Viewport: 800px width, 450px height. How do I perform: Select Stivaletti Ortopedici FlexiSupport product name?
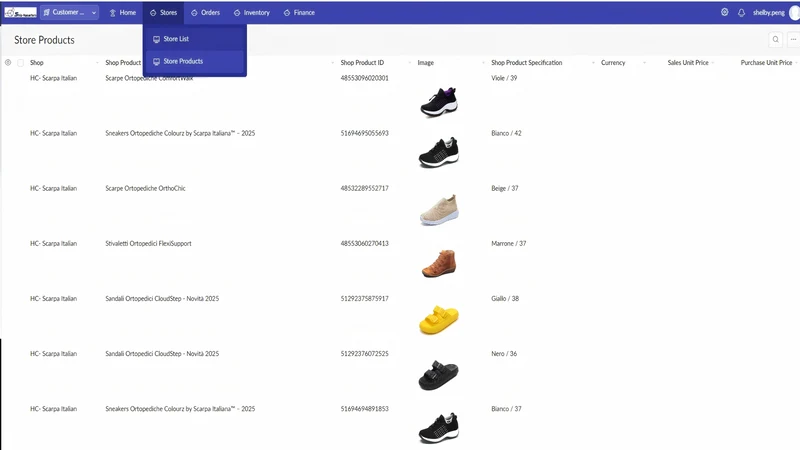tap(148, 243)
